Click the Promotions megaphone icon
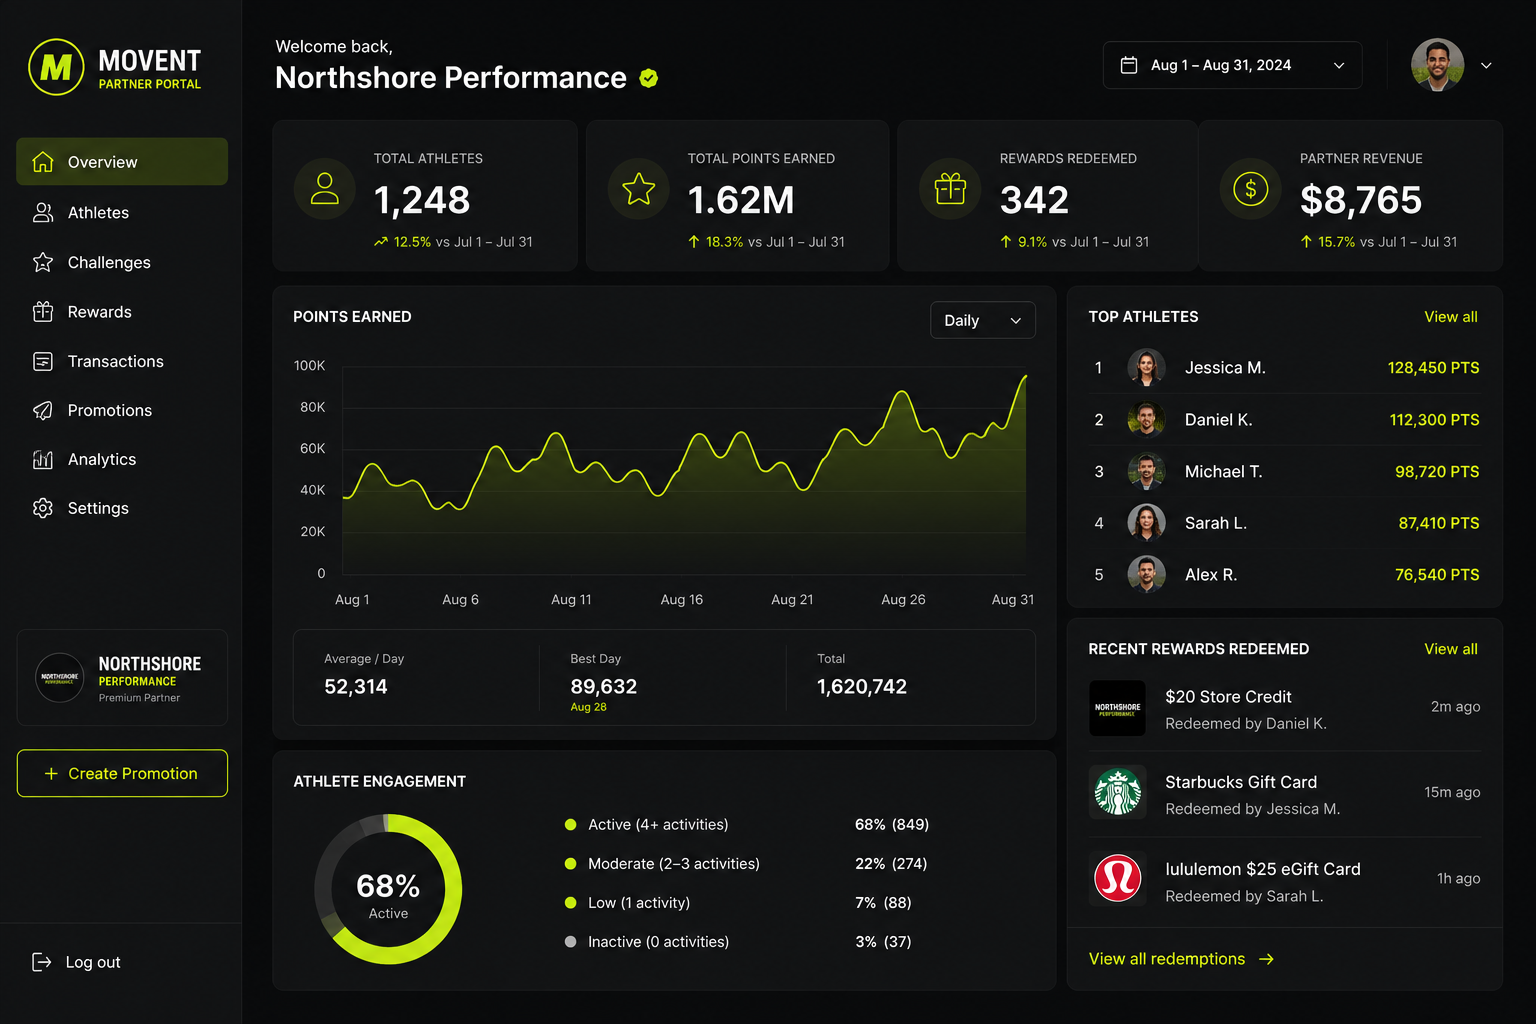Screen dimensions: 1536x1024 pyautogui.click(x=43, y=410)
